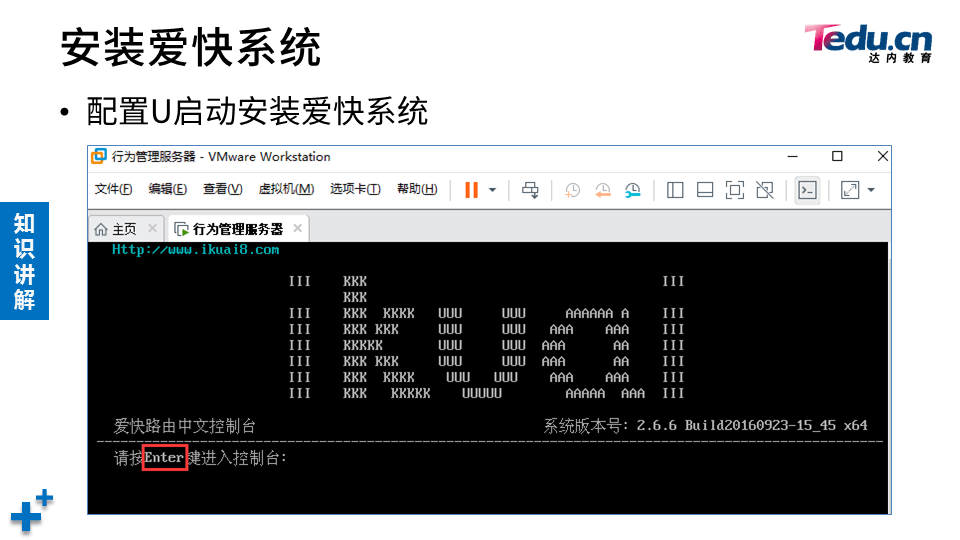
Task: Expand the stretch display dropdown arrow
Action: coord(871,190)
